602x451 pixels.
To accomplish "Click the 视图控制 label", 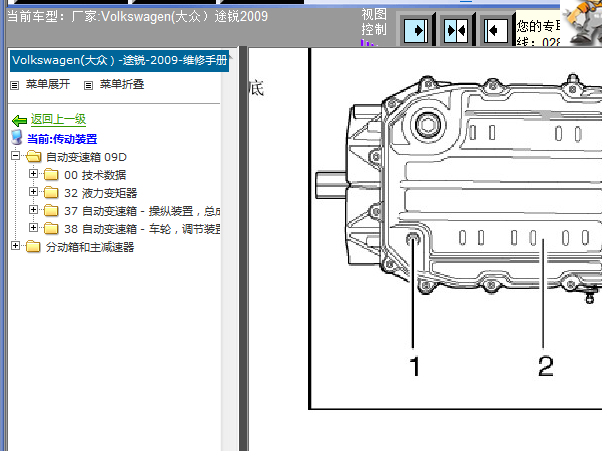I will [x=374, y=22].
